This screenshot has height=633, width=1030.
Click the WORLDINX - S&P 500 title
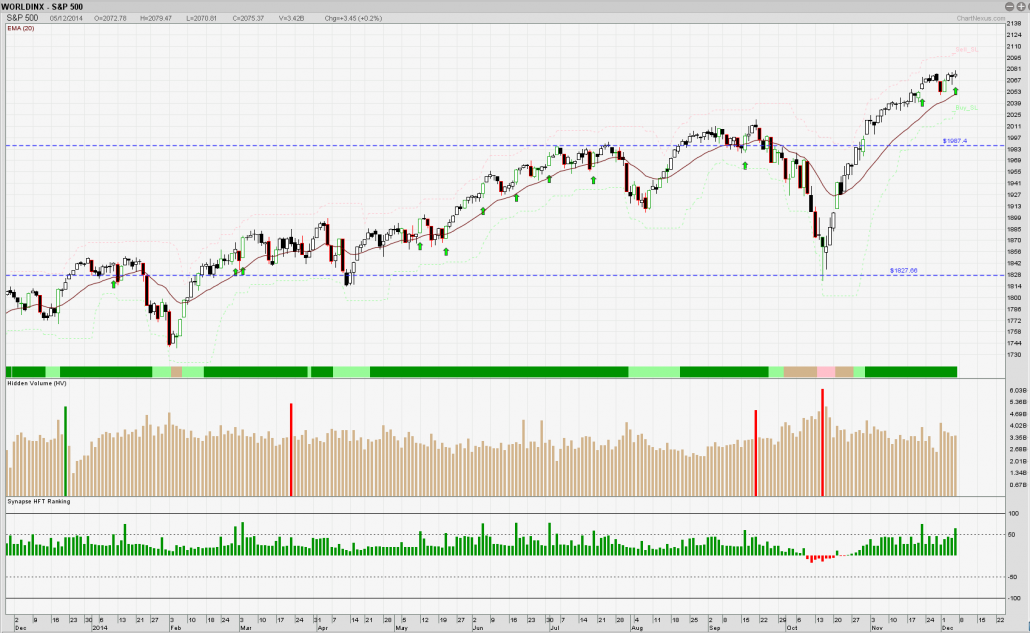coord(47,7)
